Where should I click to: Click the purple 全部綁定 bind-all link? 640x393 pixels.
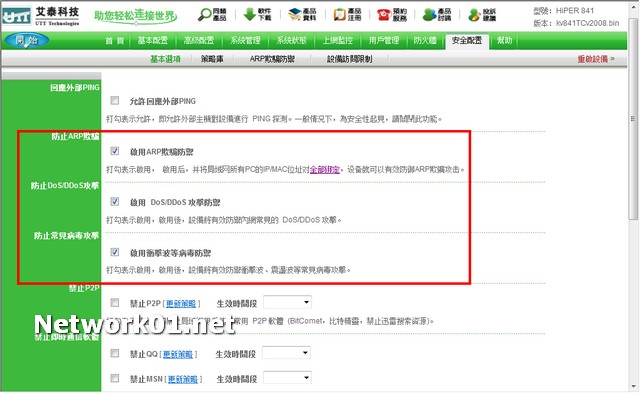[324, 169]
